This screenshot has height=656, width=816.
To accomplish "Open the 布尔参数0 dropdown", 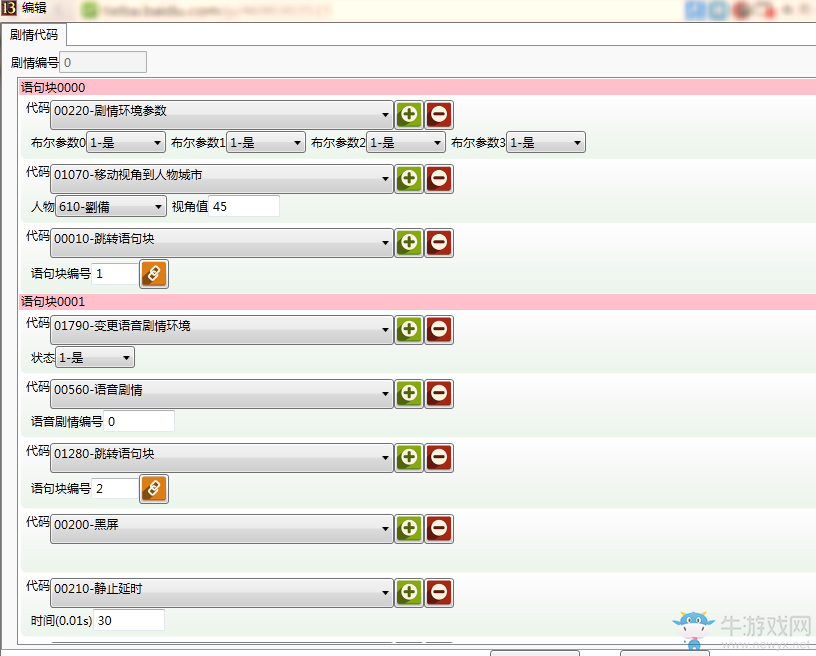I will click(126, 143).
